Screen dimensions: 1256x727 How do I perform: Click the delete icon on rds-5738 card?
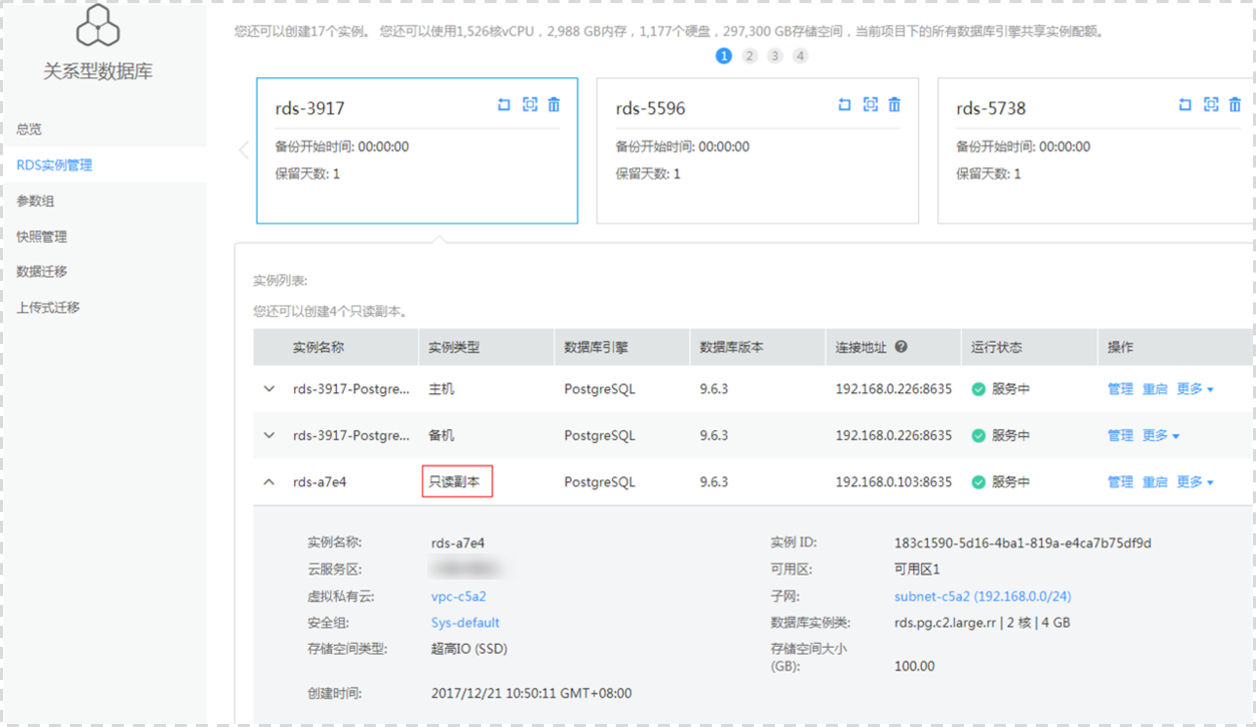(x=1235, y=104)
